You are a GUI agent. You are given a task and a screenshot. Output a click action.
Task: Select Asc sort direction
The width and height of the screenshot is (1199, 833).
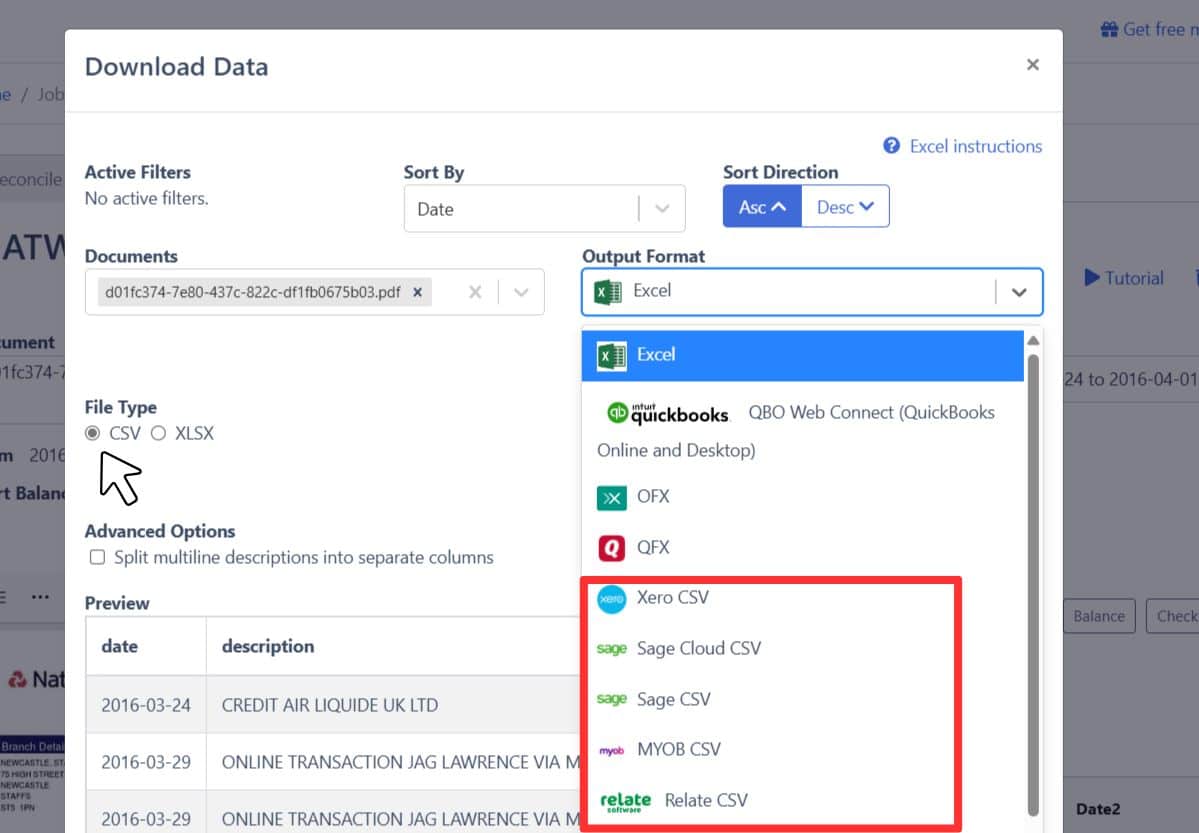click(762, 207)
